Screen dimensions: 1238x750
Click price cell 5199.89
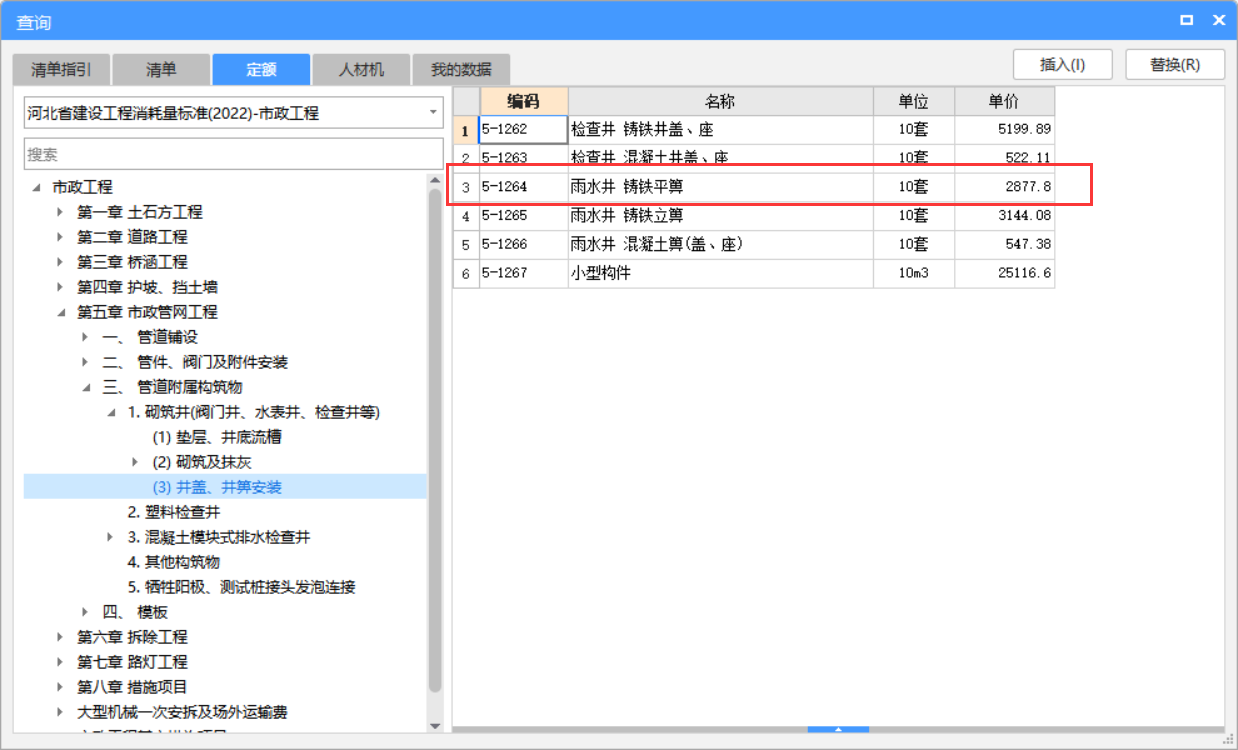(x=1004, y=130)
